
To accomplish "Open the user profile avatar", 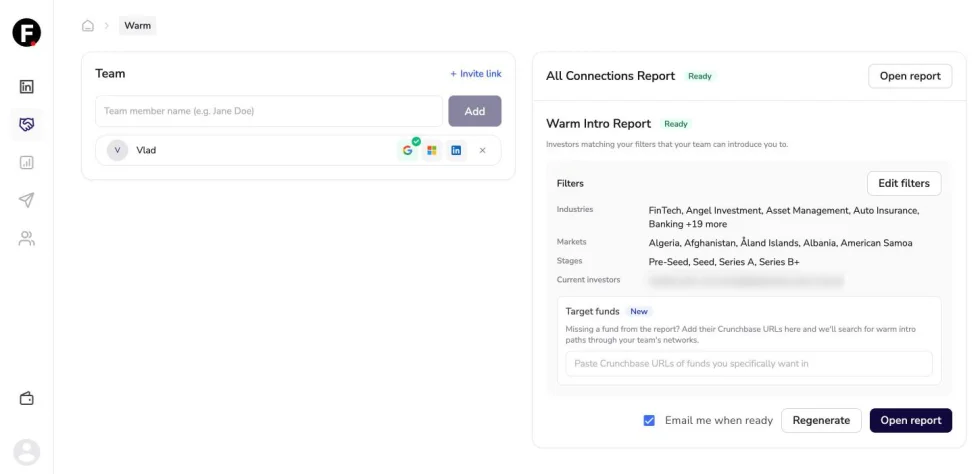I will 26,451.
